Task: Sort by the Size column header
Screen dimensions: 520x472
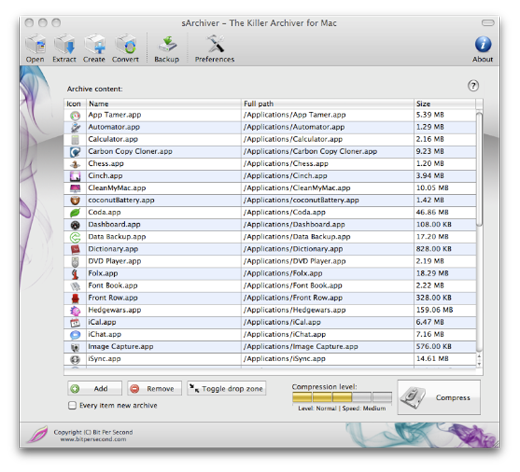Action: coord(445,104)
